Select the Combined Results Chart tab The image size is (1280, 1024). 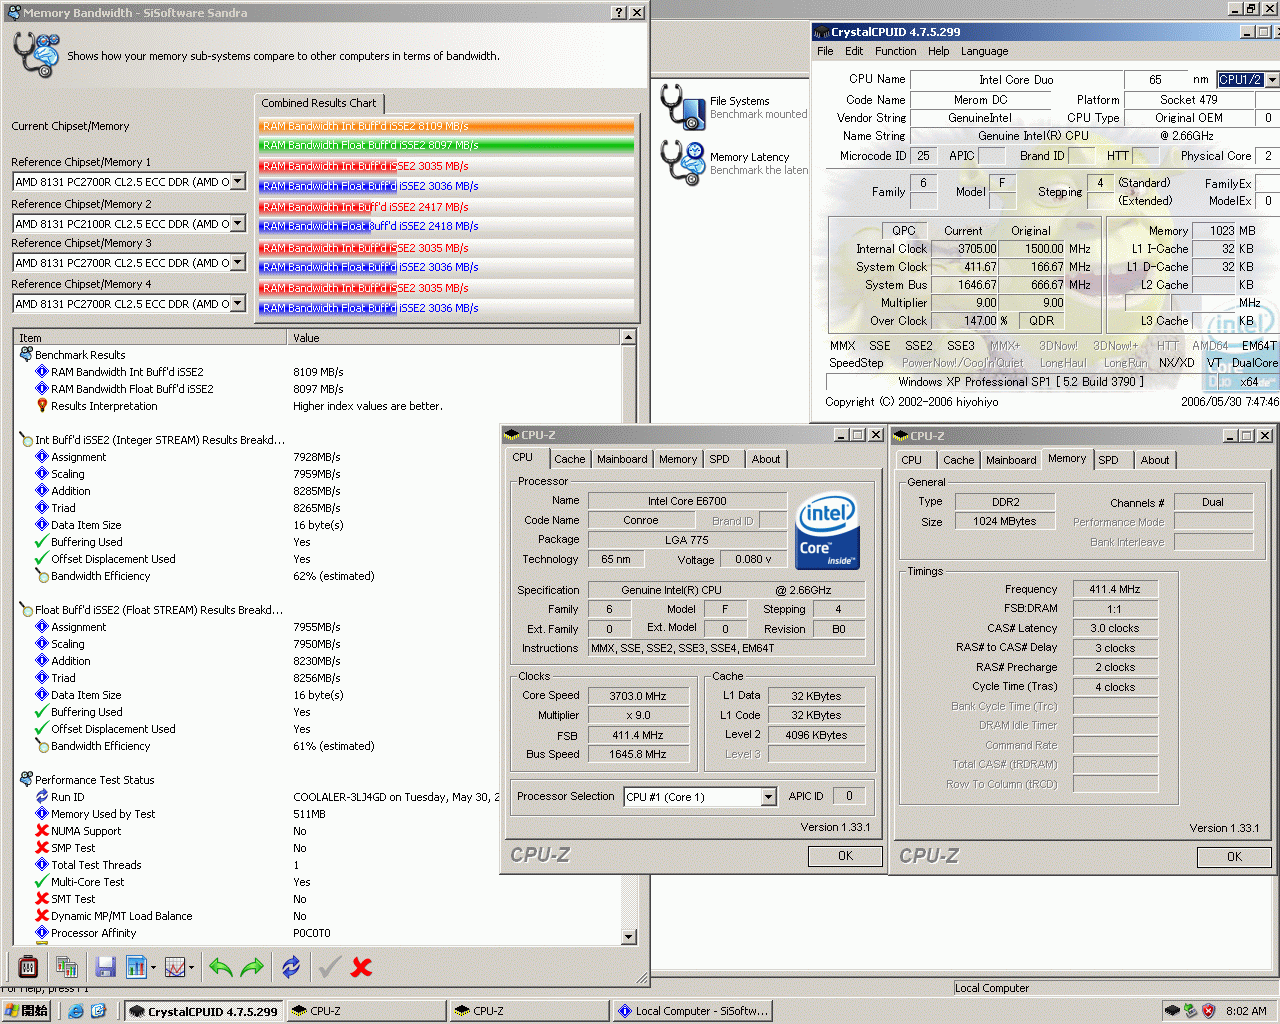(319, 103)
